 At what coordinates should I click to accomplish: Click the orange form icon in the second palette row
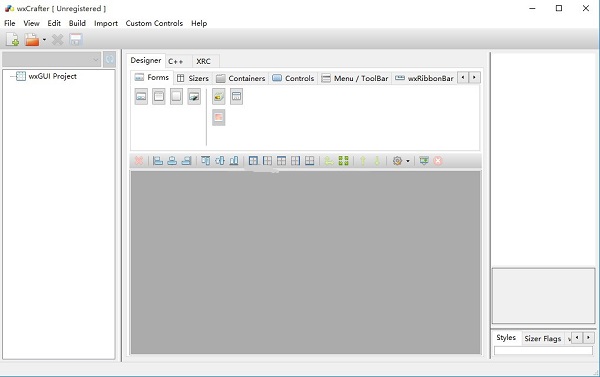point(218,117)
